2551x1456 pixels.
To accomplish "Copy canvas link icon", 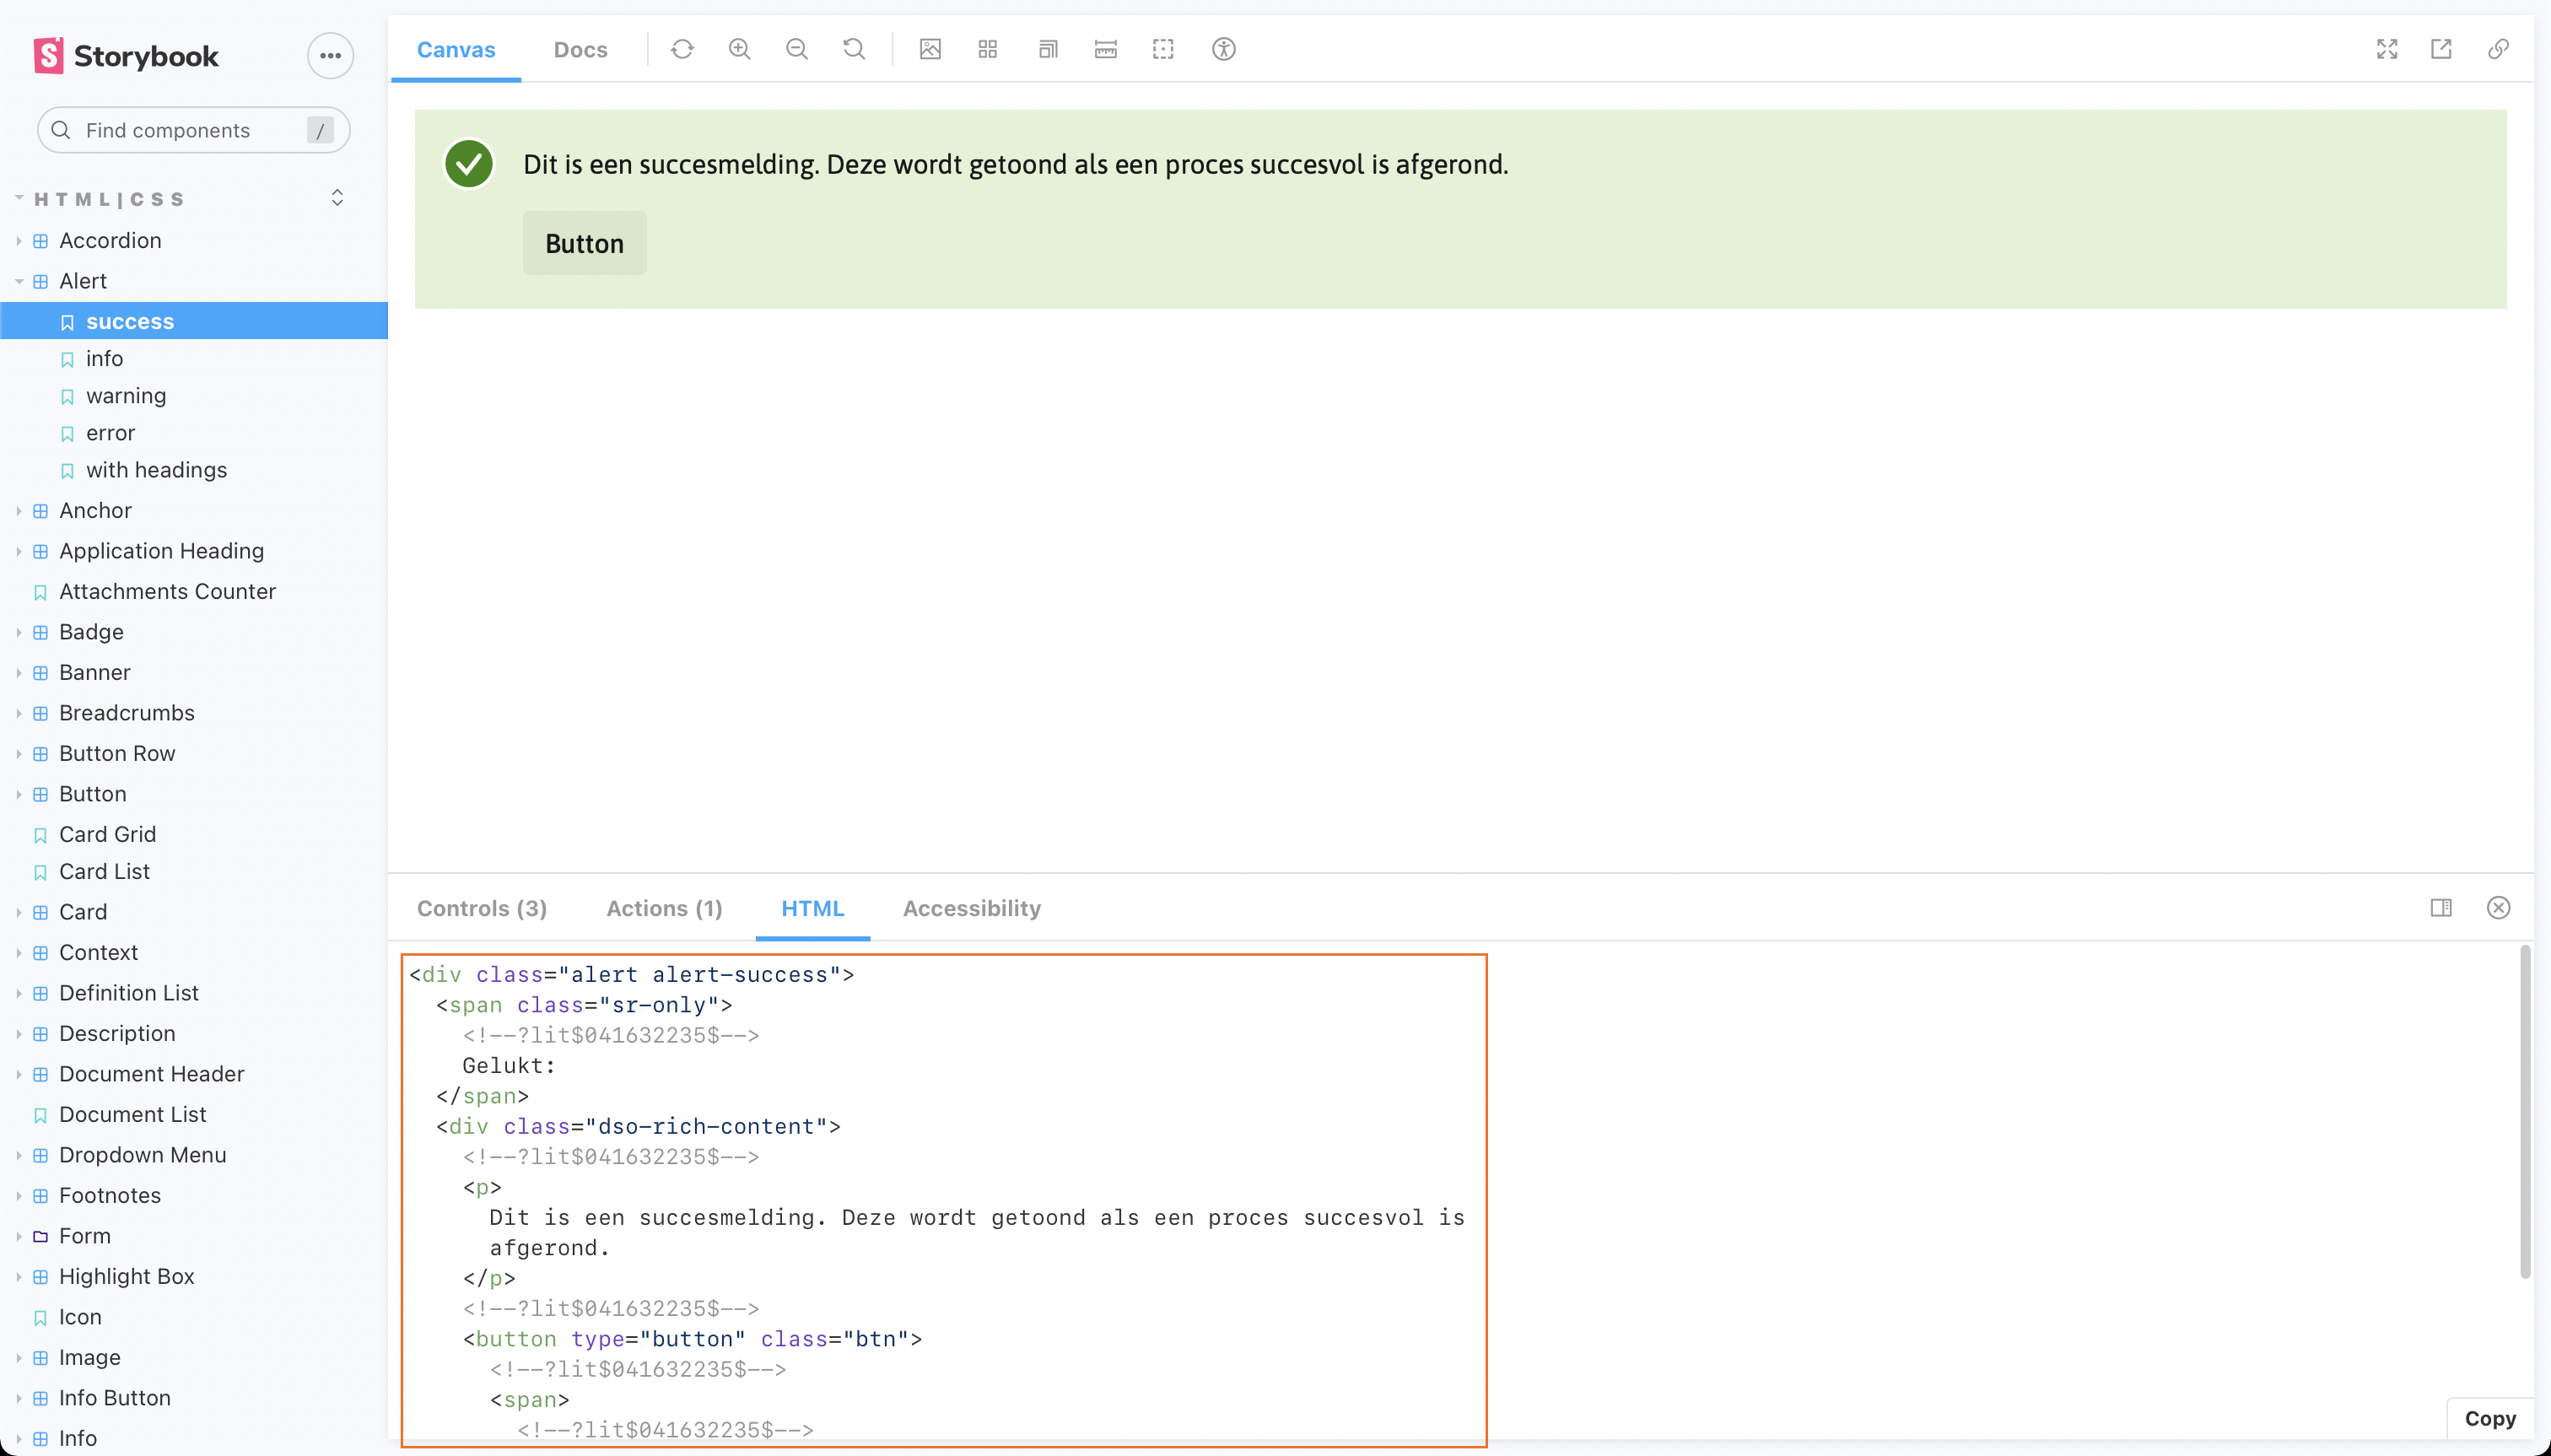I will click(2498, 49).
